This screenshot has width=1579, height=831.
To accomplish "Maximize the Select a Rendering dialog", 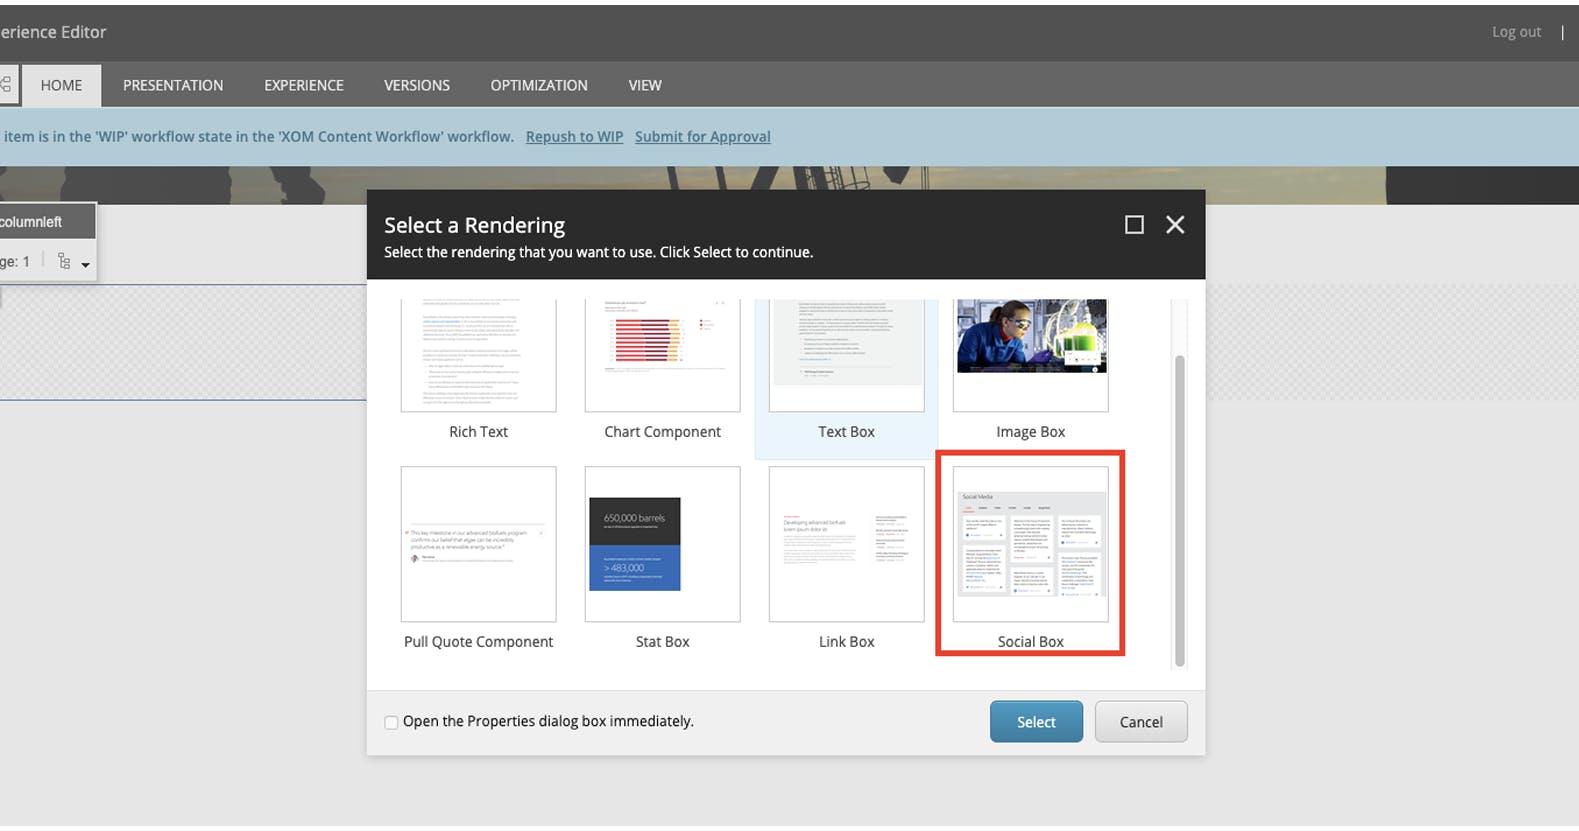I will tap(1134, 225).
